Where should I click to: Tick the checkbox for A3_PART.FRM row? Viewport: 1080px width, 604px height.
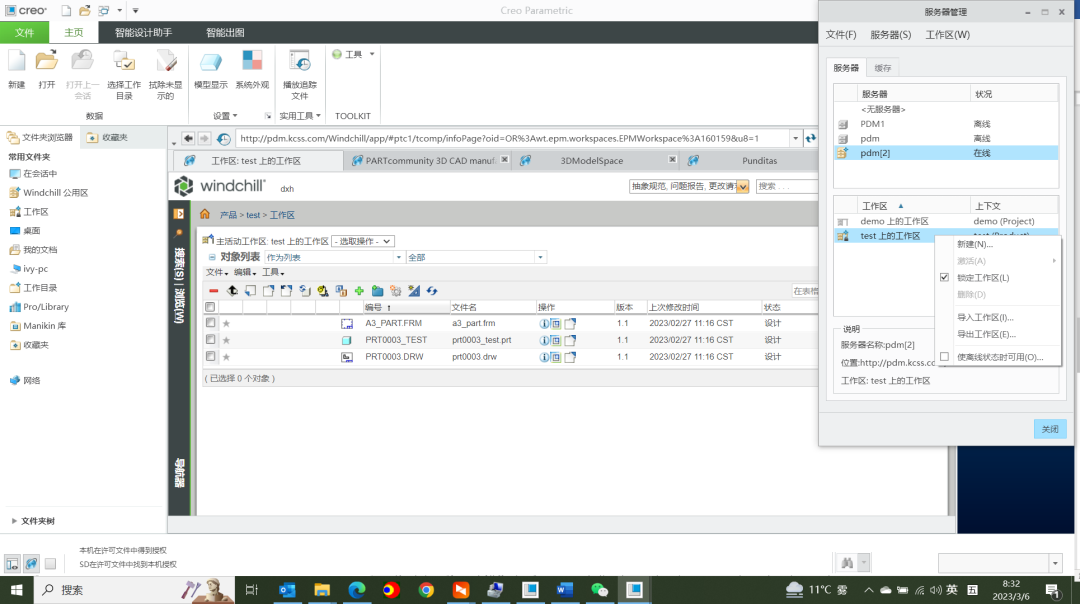coord(210,323)
